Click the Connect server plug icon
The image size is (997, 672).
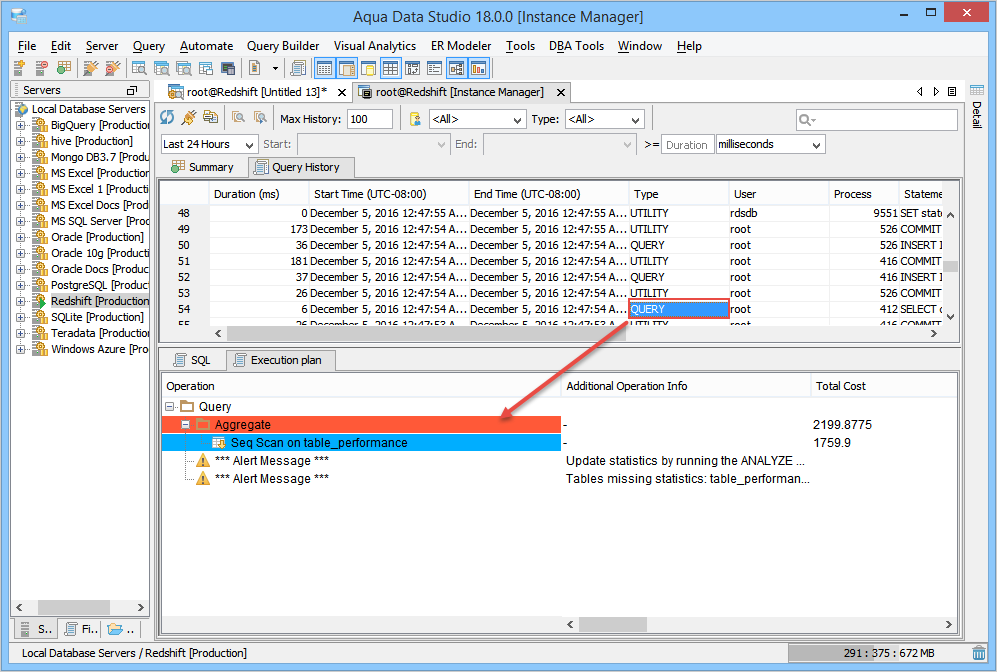pos(91,68)
